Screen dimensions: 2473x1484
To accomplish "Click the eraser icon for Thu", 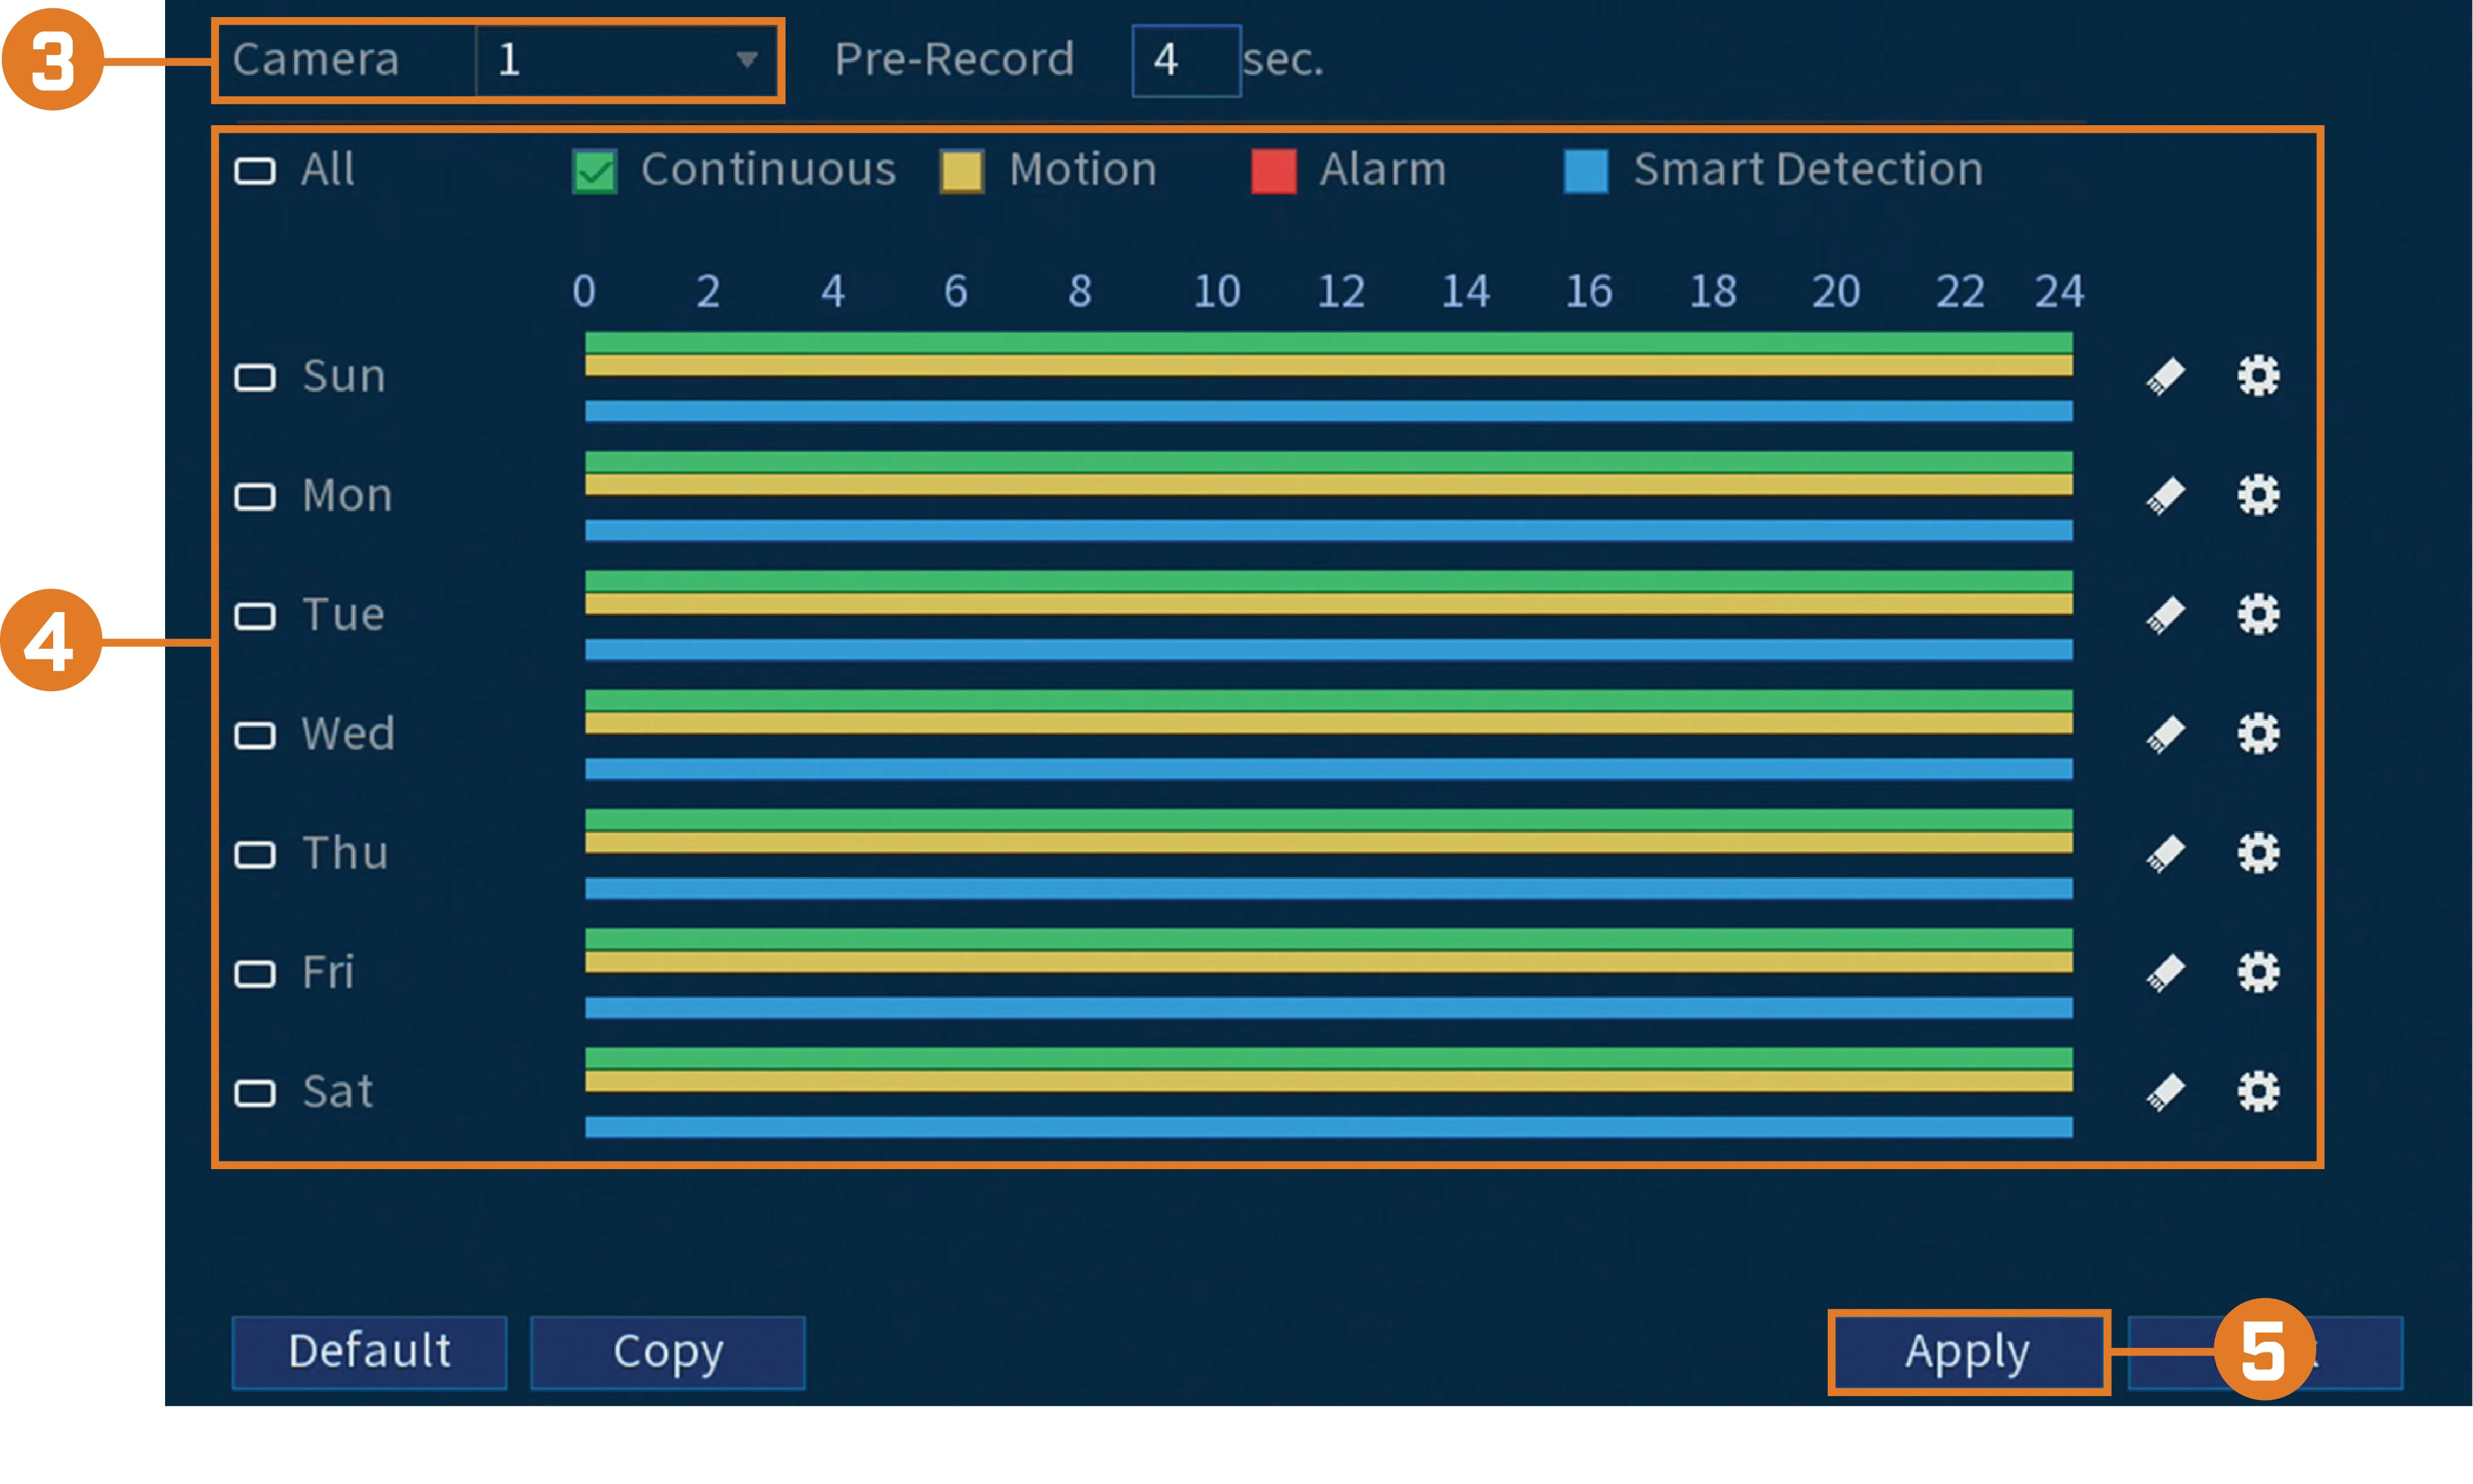I will pos(2165,853).
